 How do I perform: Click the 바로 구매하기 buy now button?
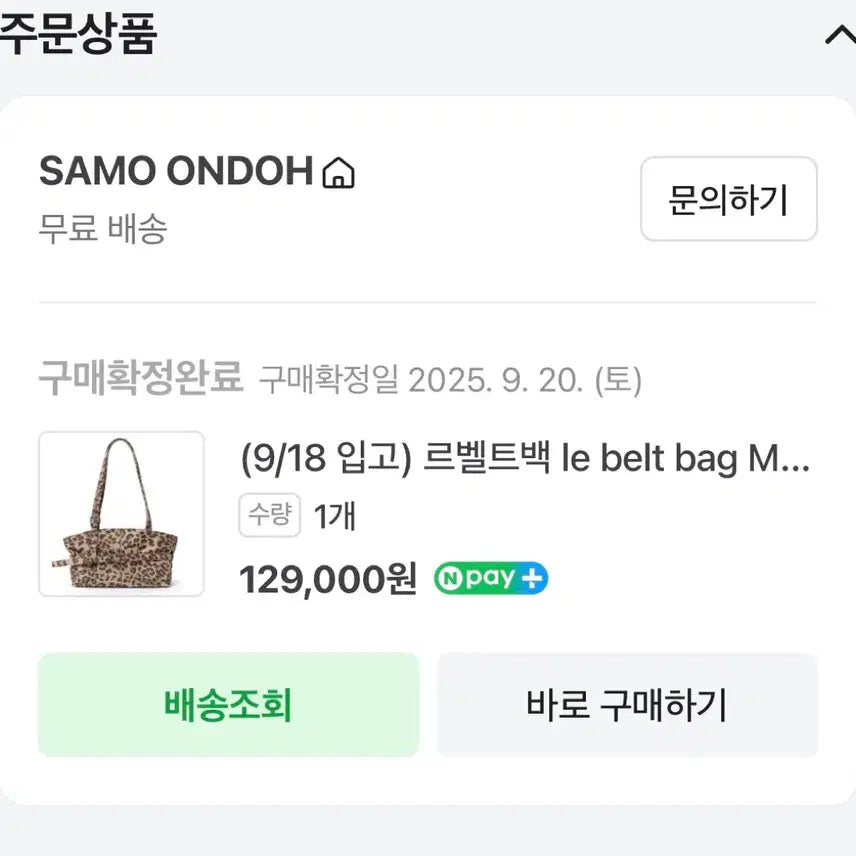[628, 704]
